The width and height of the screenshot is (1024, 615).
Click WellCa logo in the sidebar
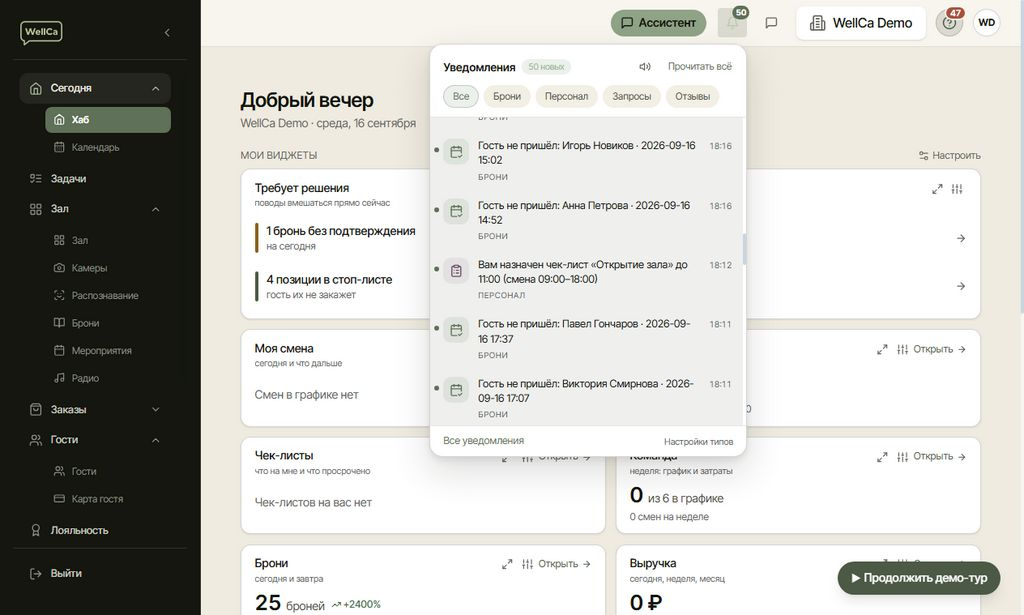point(41,32)
